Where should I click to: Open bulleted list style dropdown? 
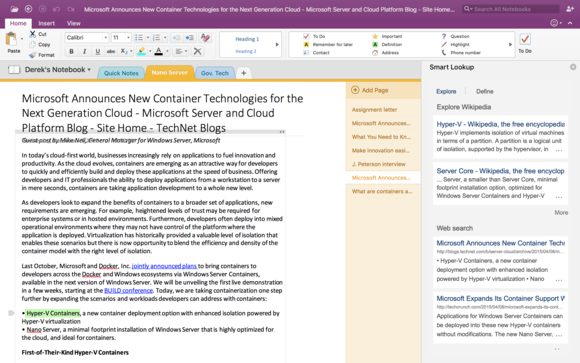click(148, 38)
